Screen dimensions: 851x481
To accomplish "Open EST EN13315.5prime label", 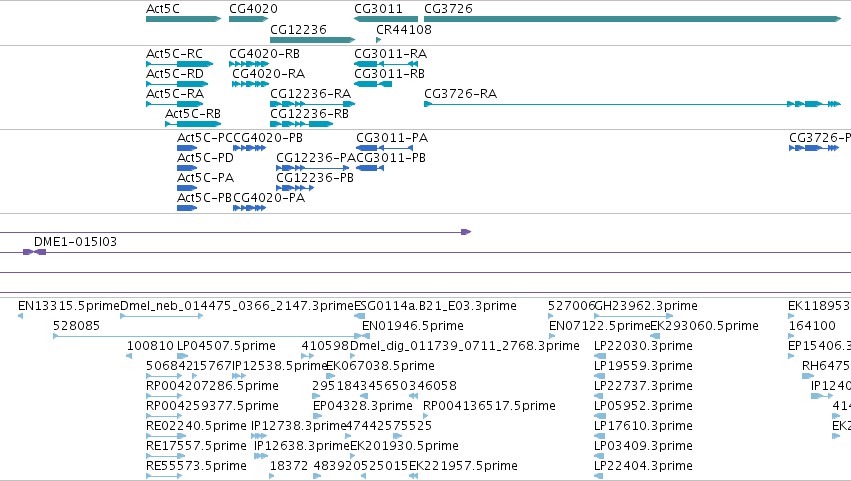I will (x=69, y=306).
